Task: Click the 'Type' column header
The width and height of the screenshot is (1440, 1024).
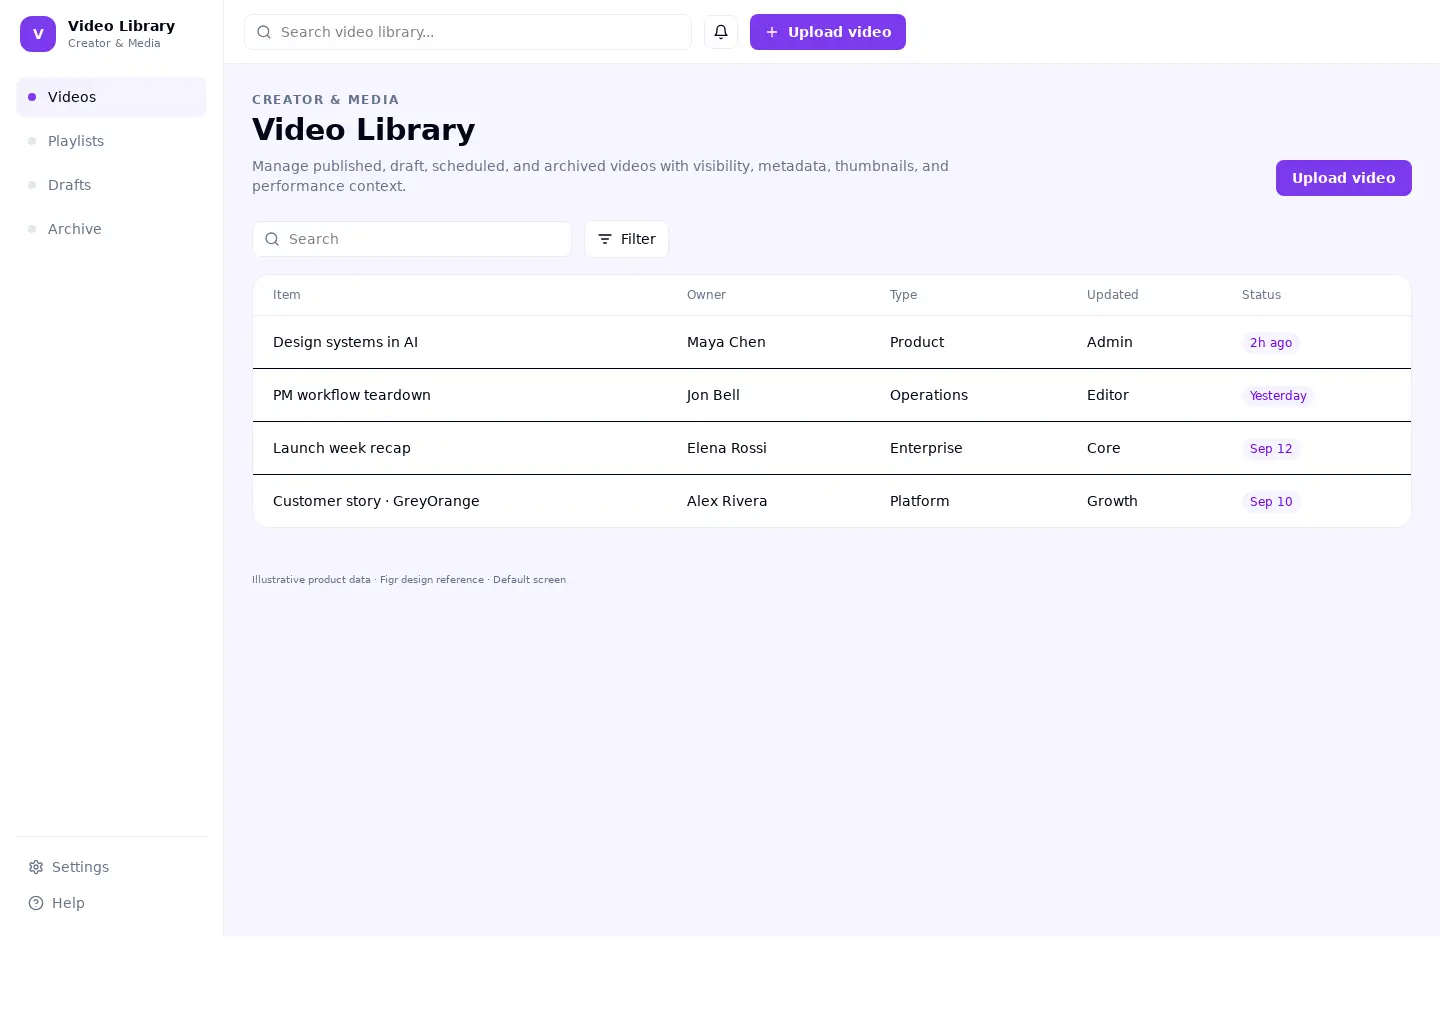Action: pos(903,295)
